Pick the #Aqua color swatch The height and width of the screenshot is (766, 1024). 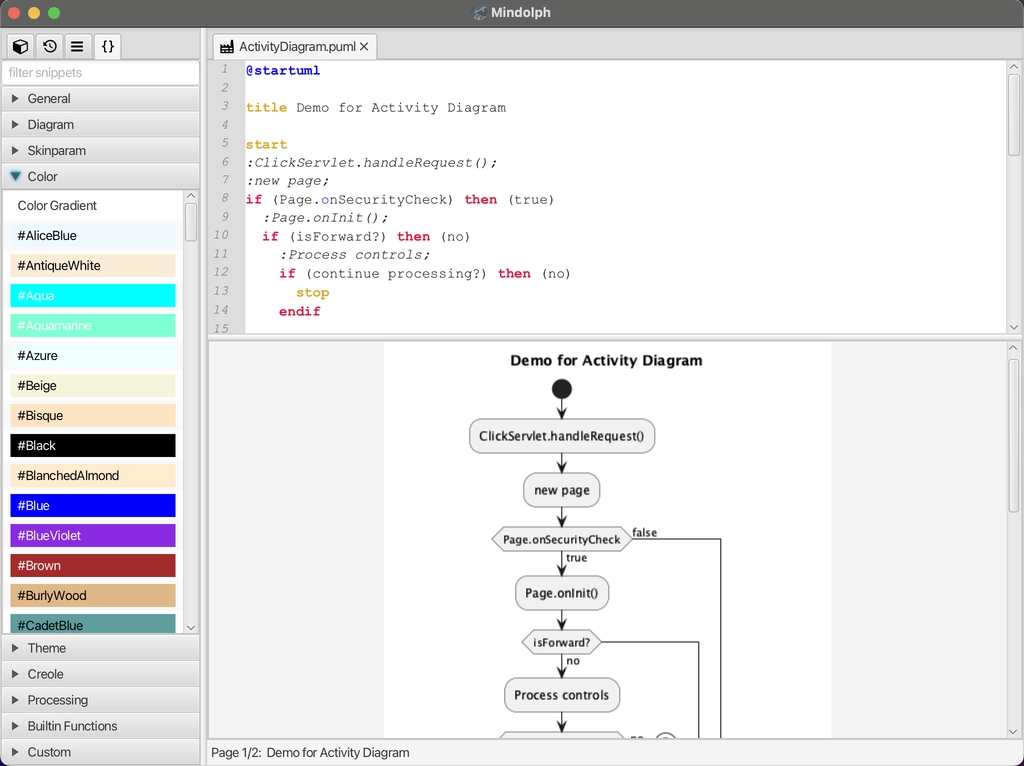coord(93,296)
